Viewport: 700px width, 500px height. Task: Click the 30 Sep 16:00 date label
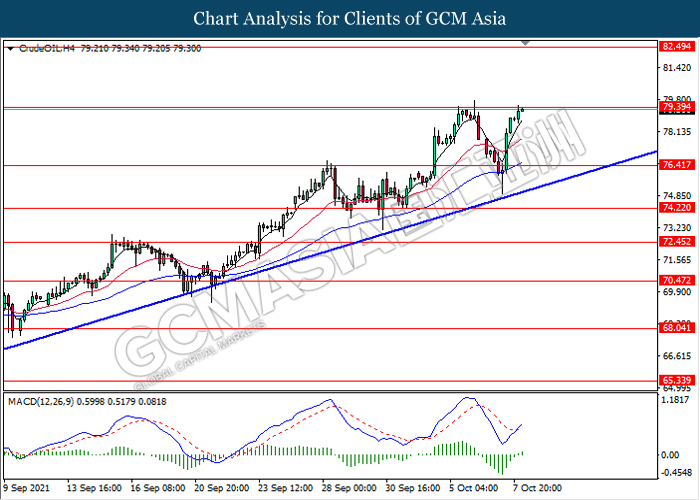(x=413, y=488)
